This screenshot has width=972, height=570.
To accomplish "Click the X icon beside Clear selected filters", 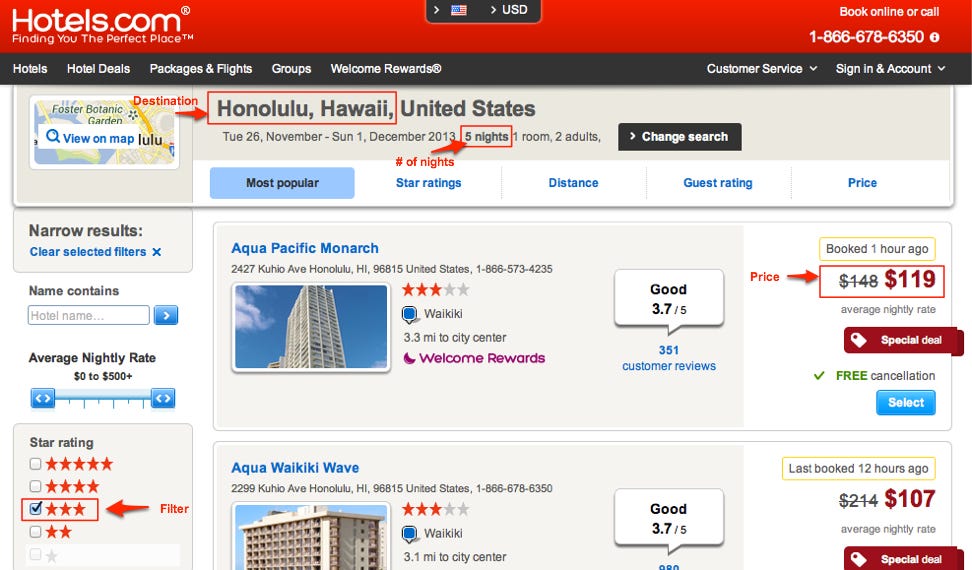I will click(157, 252).
